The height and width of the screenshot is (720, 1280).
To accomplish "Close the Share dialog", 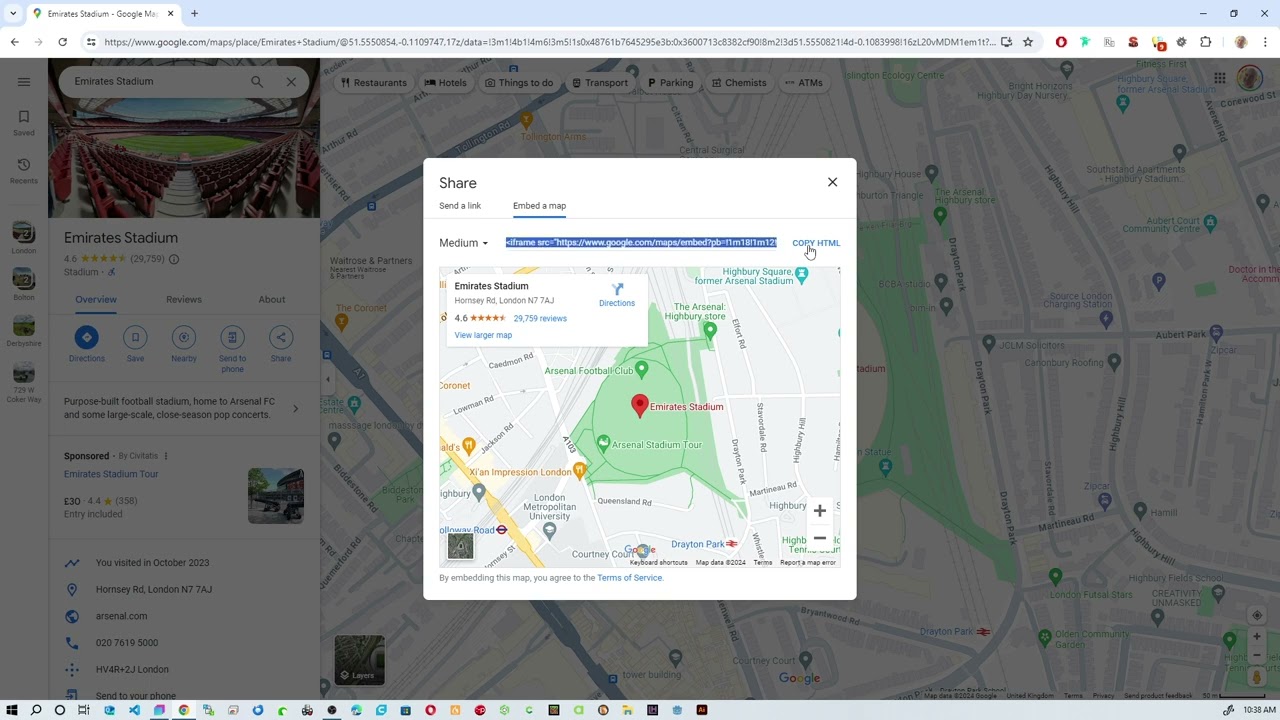I will point(832,182).
